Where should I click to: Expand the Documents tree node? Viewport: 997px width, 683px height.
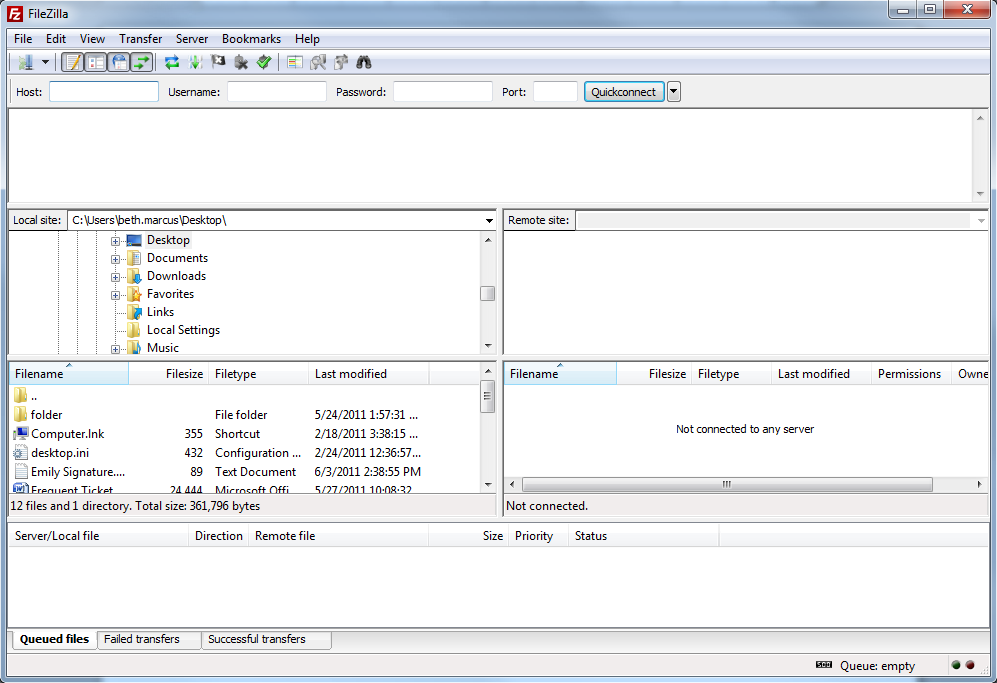[x=115, y=259]
